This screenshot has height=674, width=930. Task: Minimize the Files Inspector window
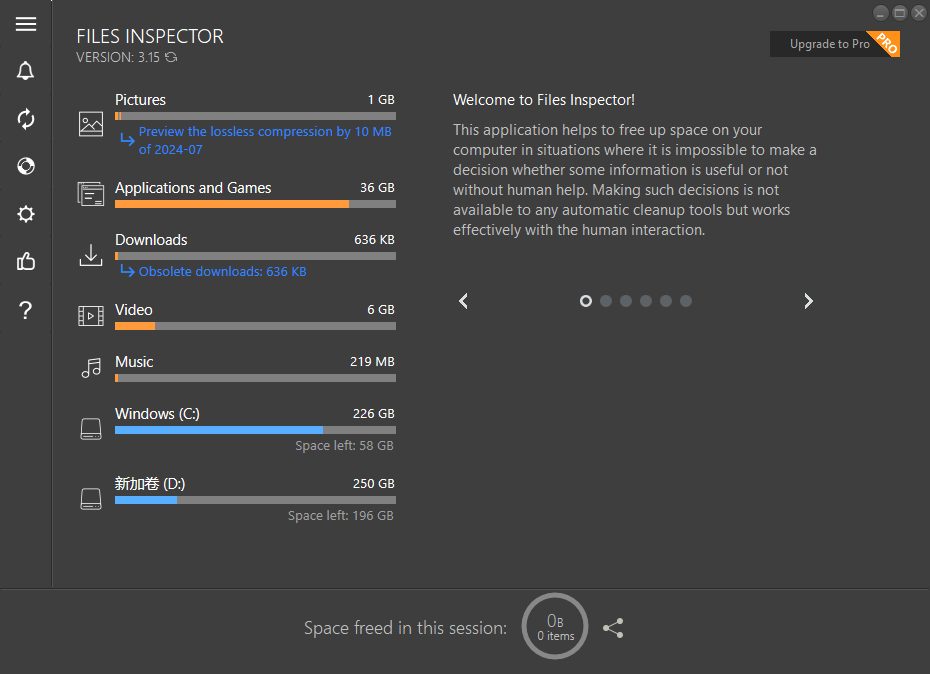(x=881, y=12)
